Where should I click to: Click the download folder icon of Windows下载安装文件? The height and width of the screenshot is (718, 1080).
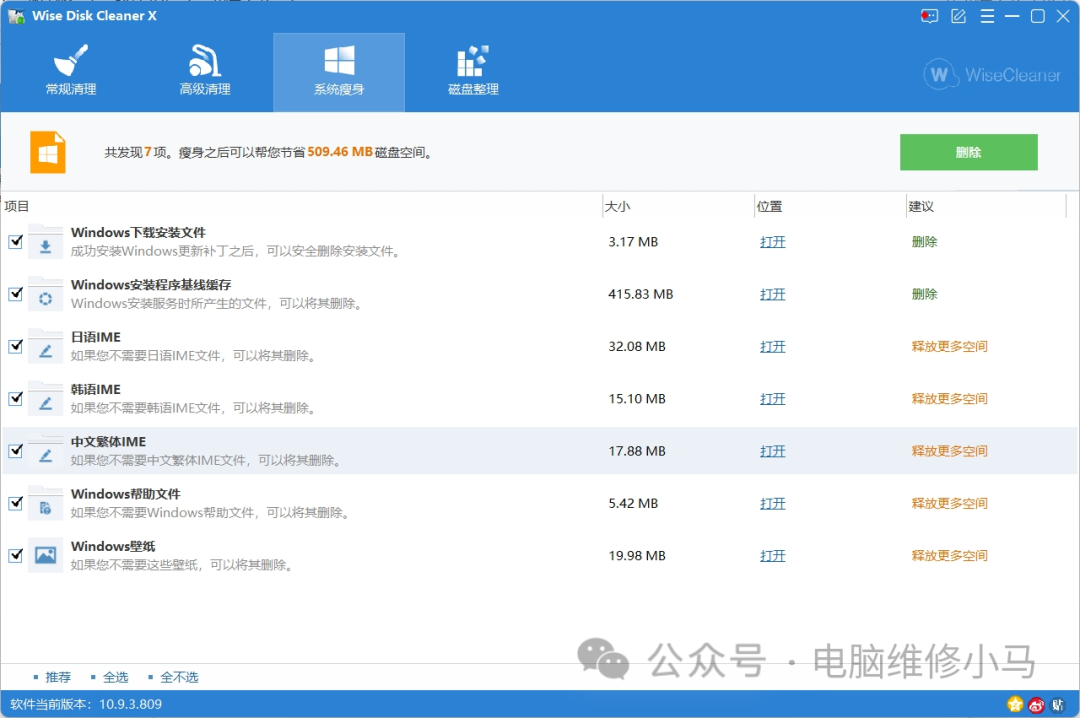pos(45,243)
